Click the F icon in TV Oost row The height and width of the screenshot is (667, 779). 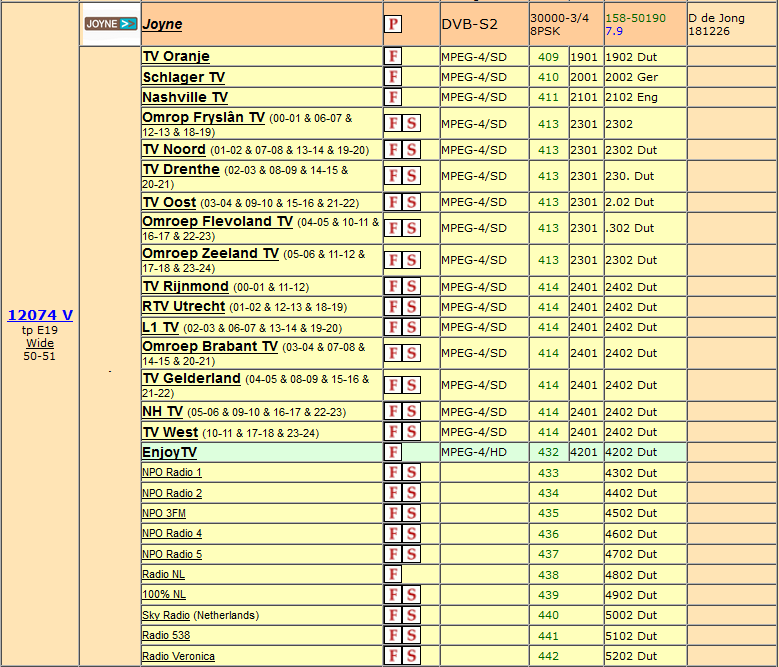click(393, 202)
